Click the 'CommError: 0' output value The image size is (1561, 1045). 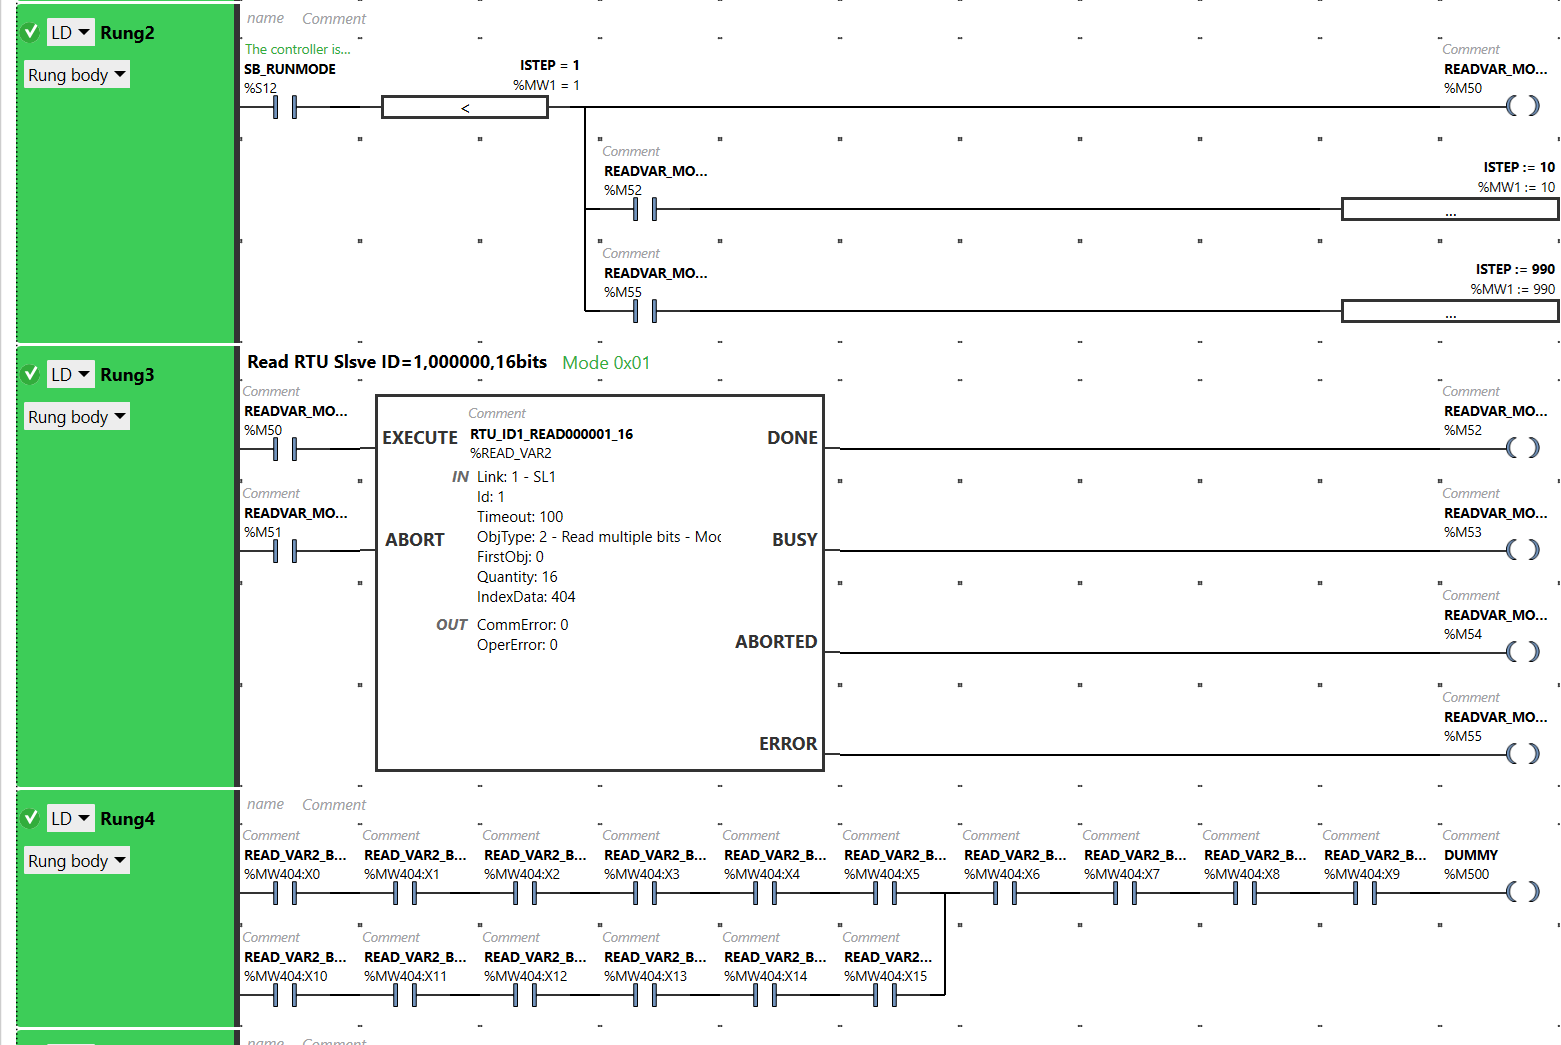point(523,625)
